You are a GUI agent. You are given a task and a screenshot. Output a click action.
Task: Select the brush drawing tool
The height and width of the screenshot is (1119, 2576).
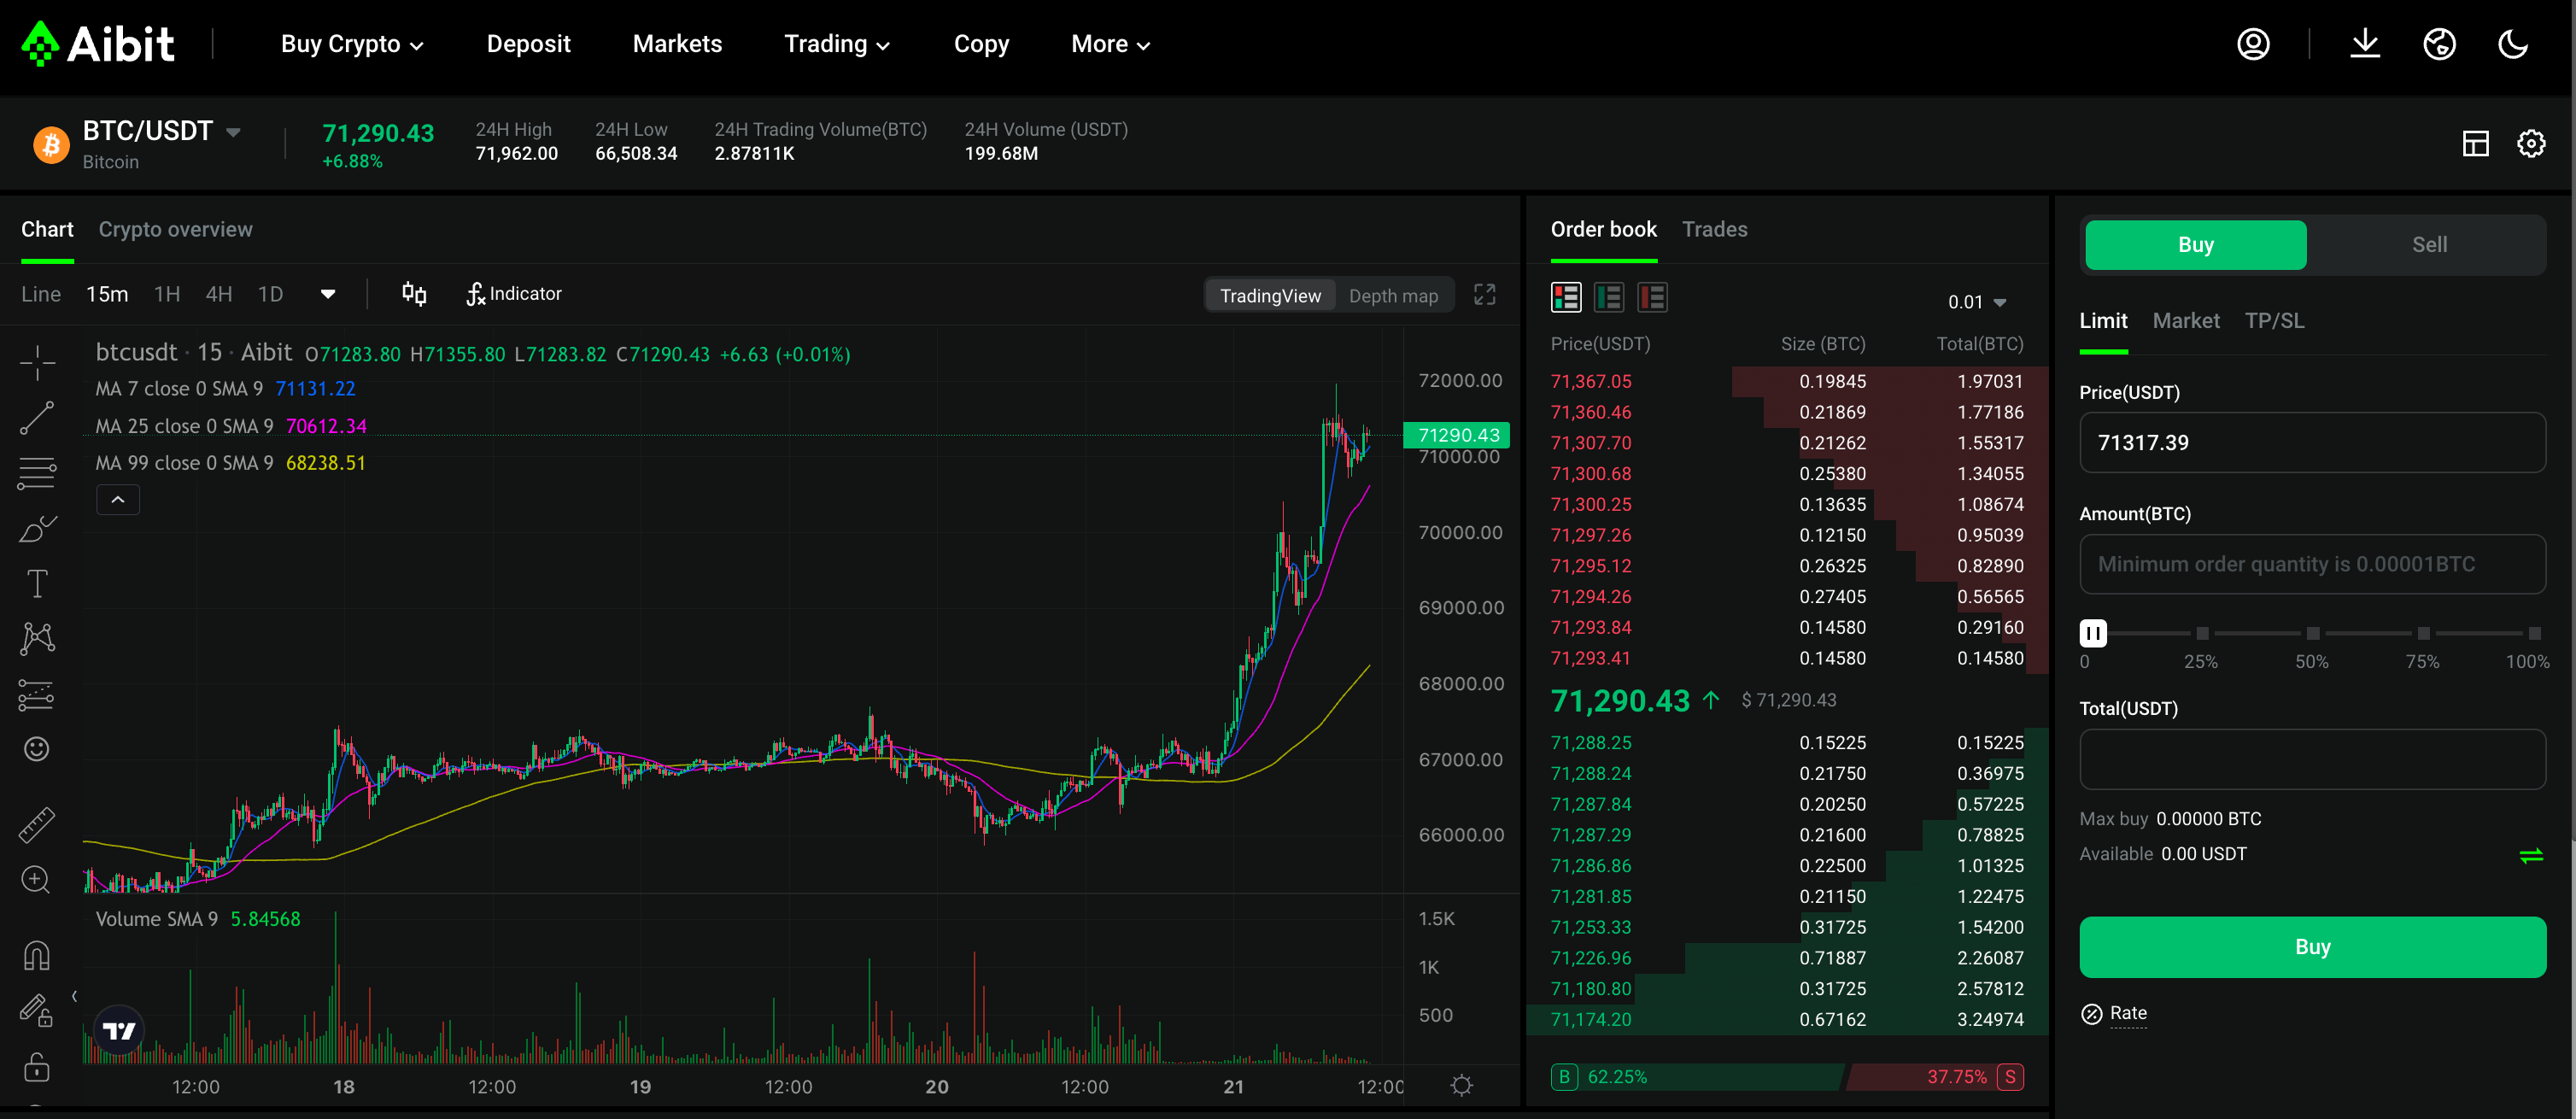37,528
